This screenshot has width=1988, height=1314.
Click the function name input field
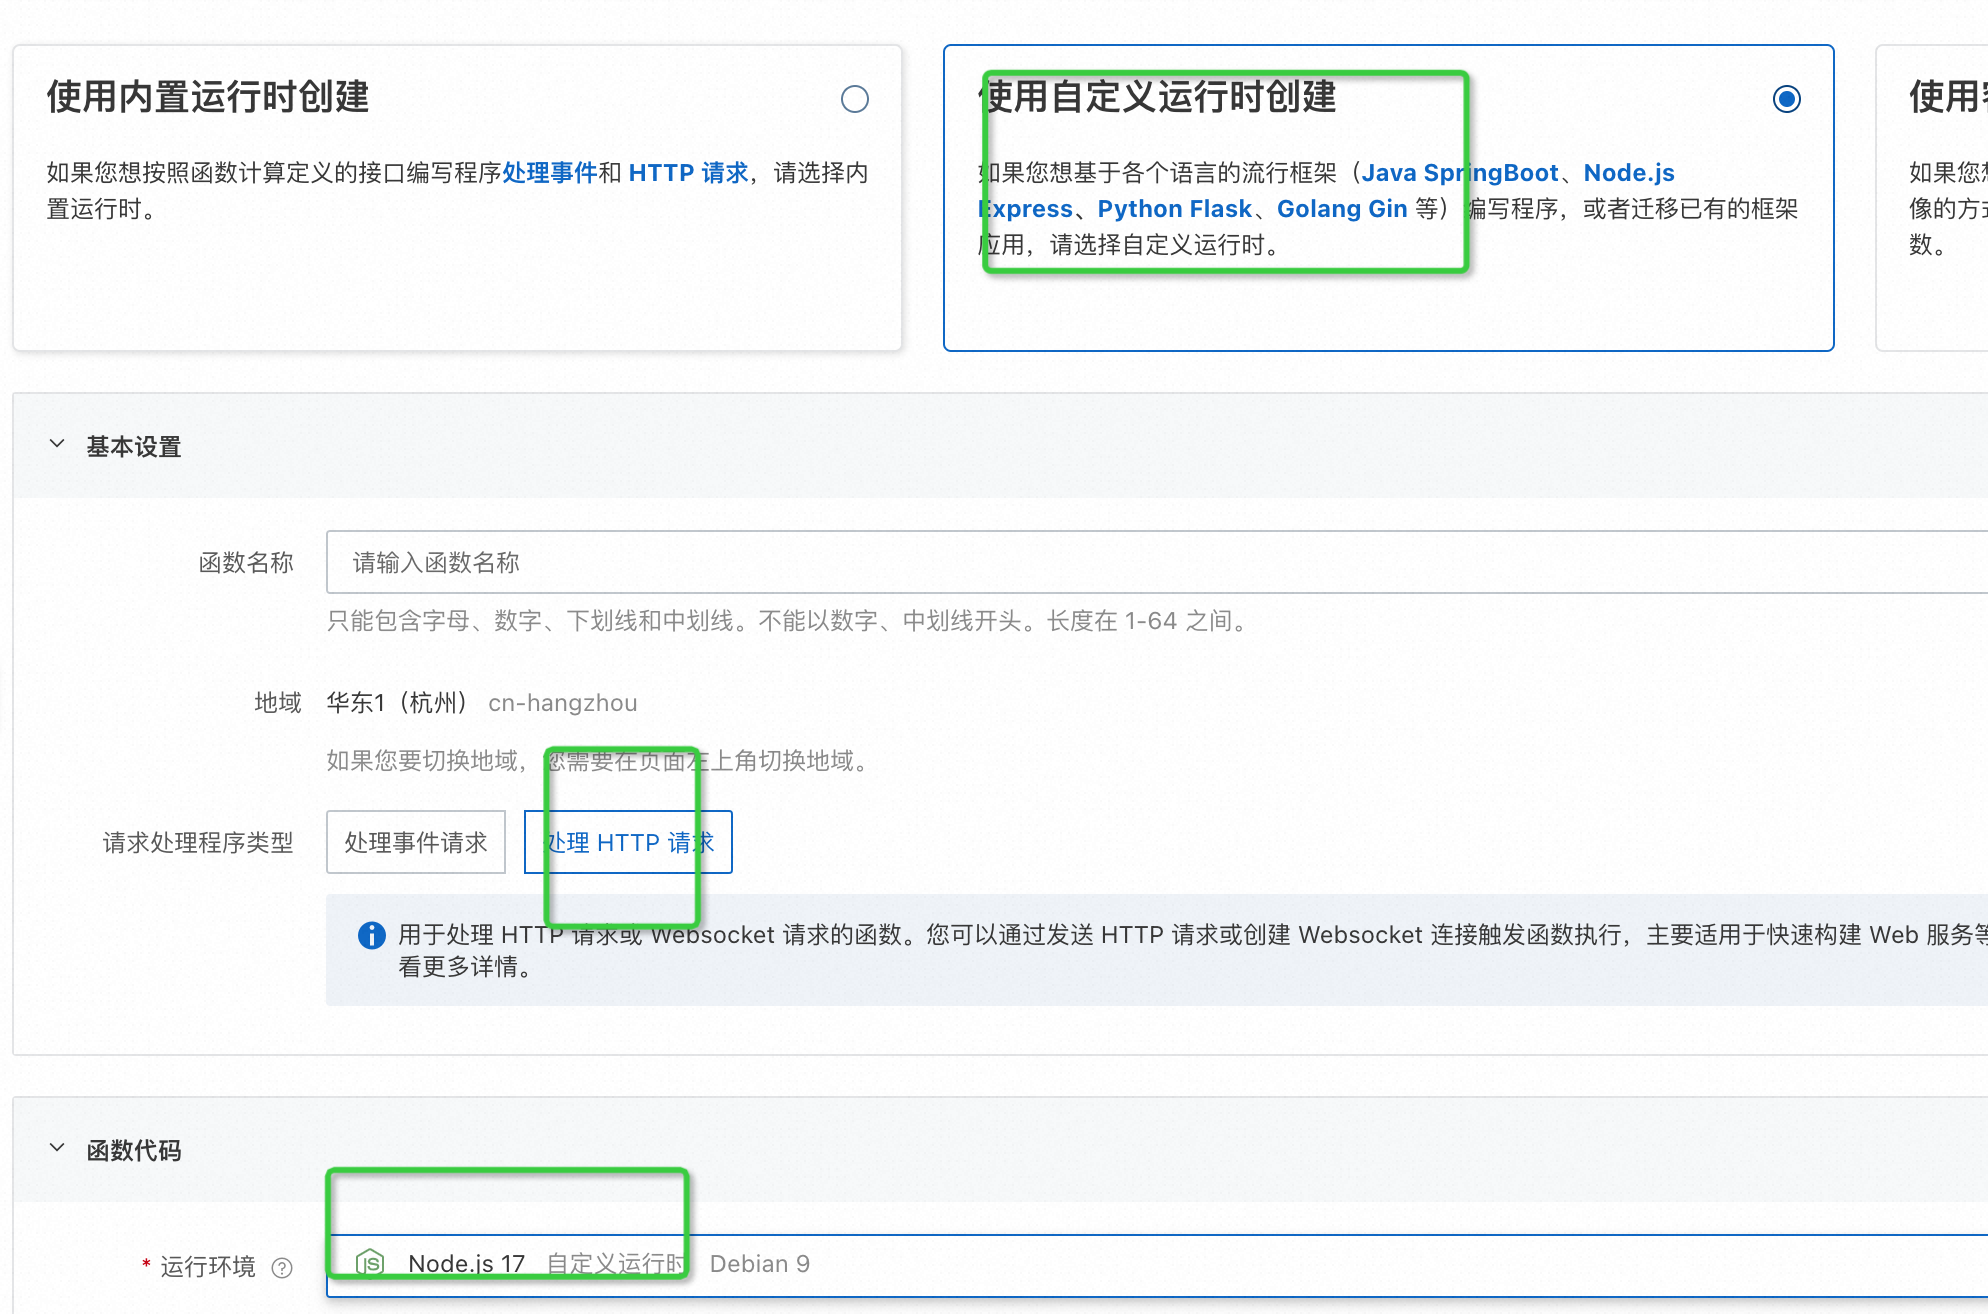tap(1157, 562)
